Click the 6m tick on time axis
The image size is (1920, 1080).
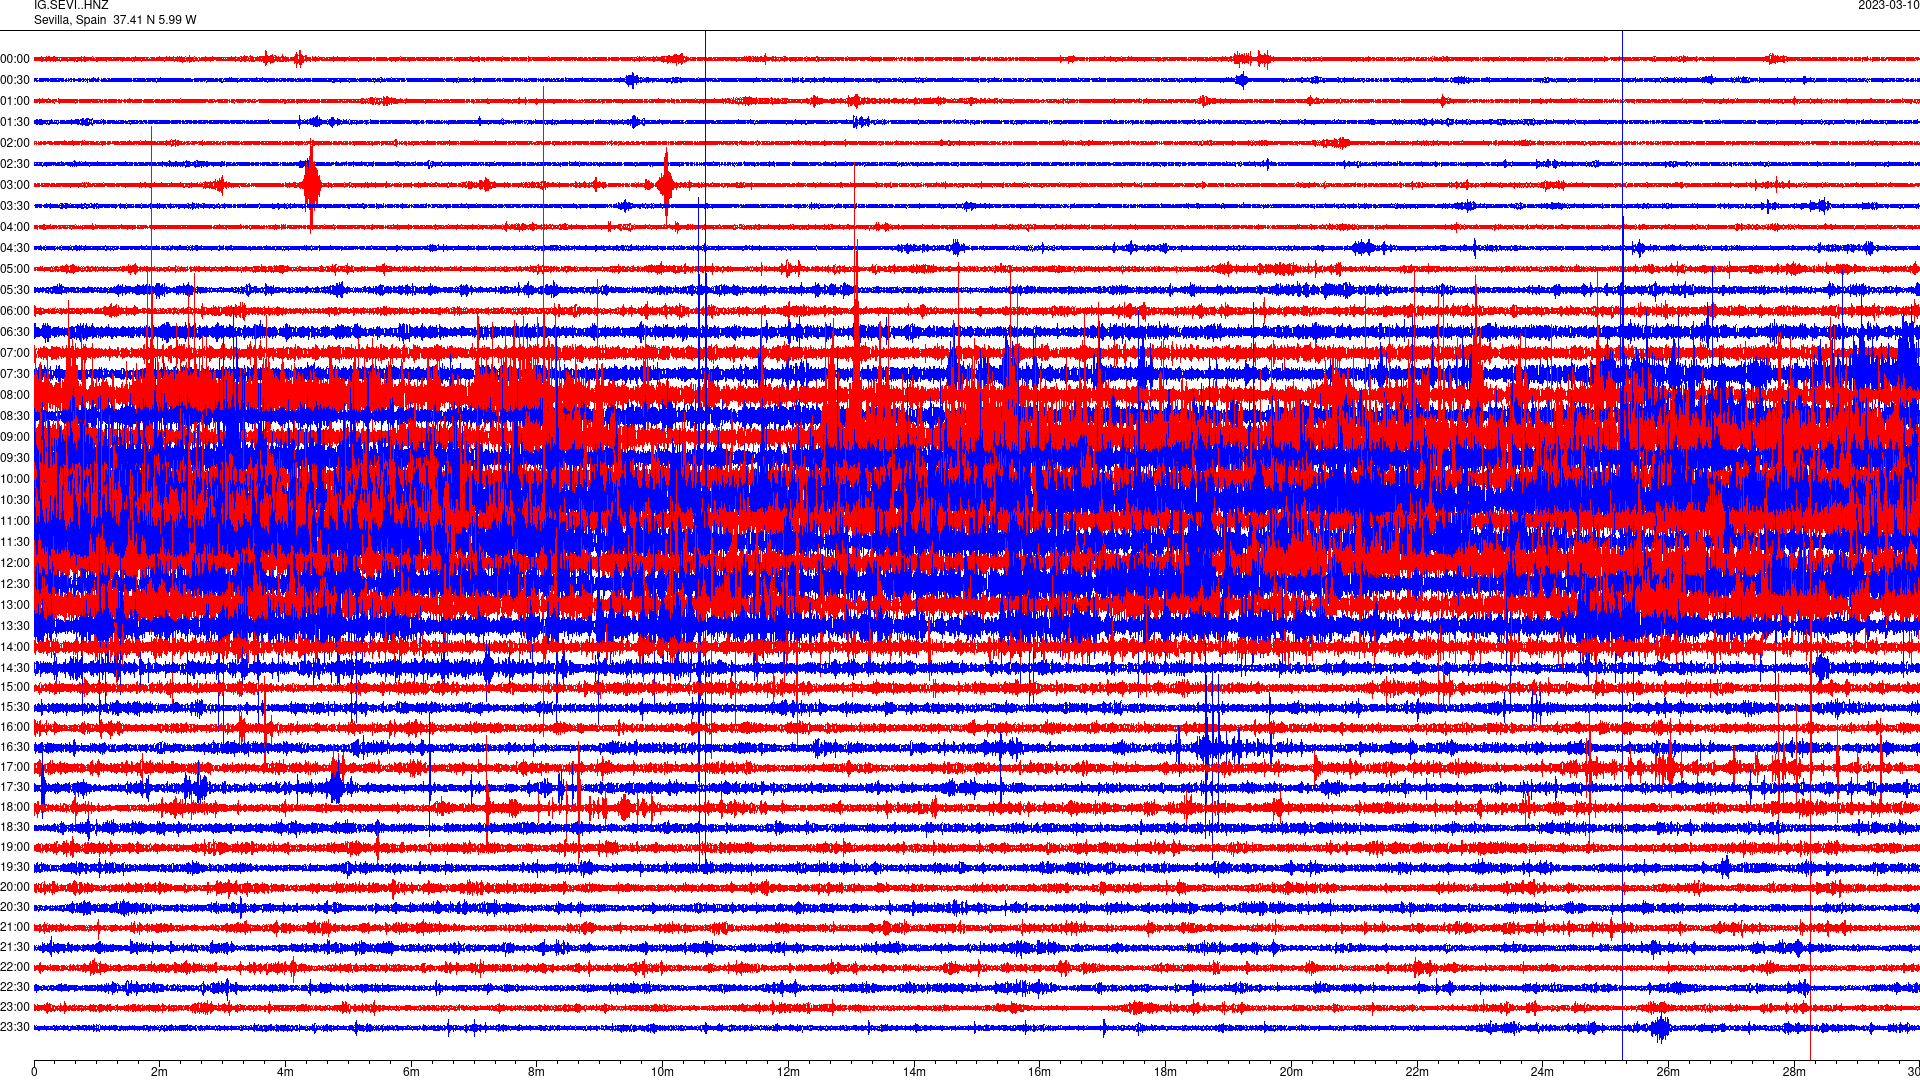(x=411, y=1072)
